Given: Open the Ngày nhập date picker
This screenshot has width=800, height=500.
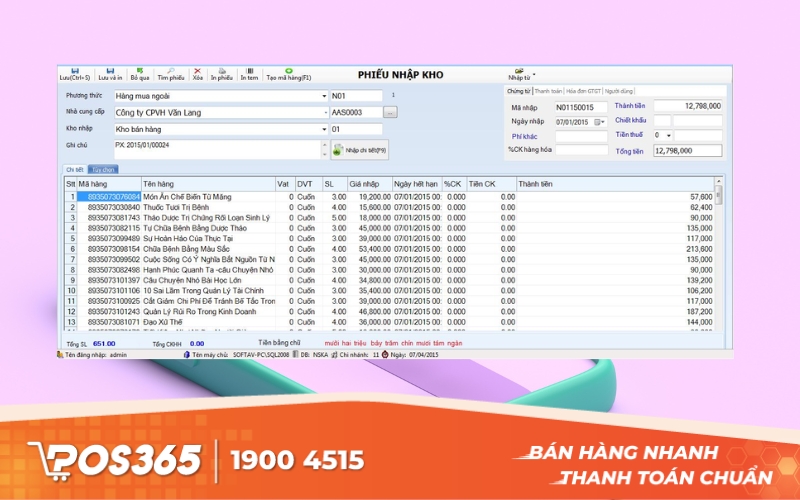Looking at the screenshot, I should pos(600,122).
